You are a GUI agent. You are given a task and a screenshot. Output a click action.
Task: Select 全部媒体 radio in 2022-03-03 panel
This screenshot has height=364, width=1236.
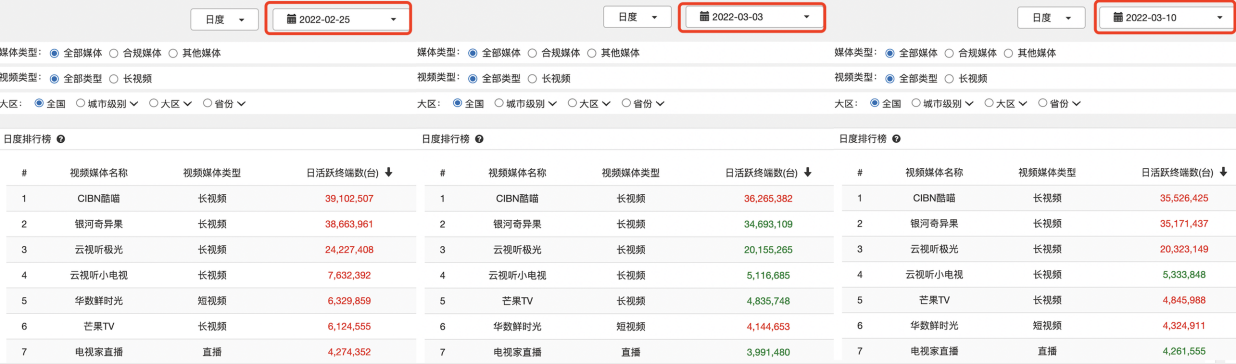pos(473,53)
